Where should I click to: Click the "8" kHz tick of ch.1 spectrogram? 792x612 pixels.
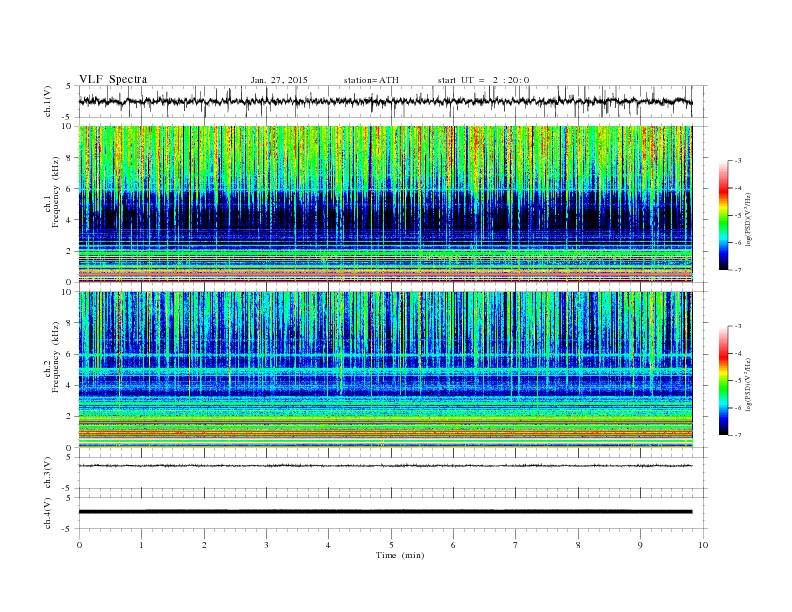click(x=70, y=158)
